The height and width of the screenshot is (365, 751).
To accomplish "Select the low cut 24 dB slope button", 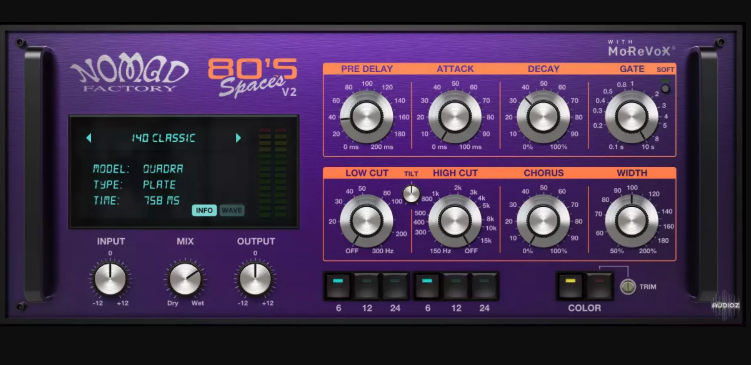I will point(395,286).
